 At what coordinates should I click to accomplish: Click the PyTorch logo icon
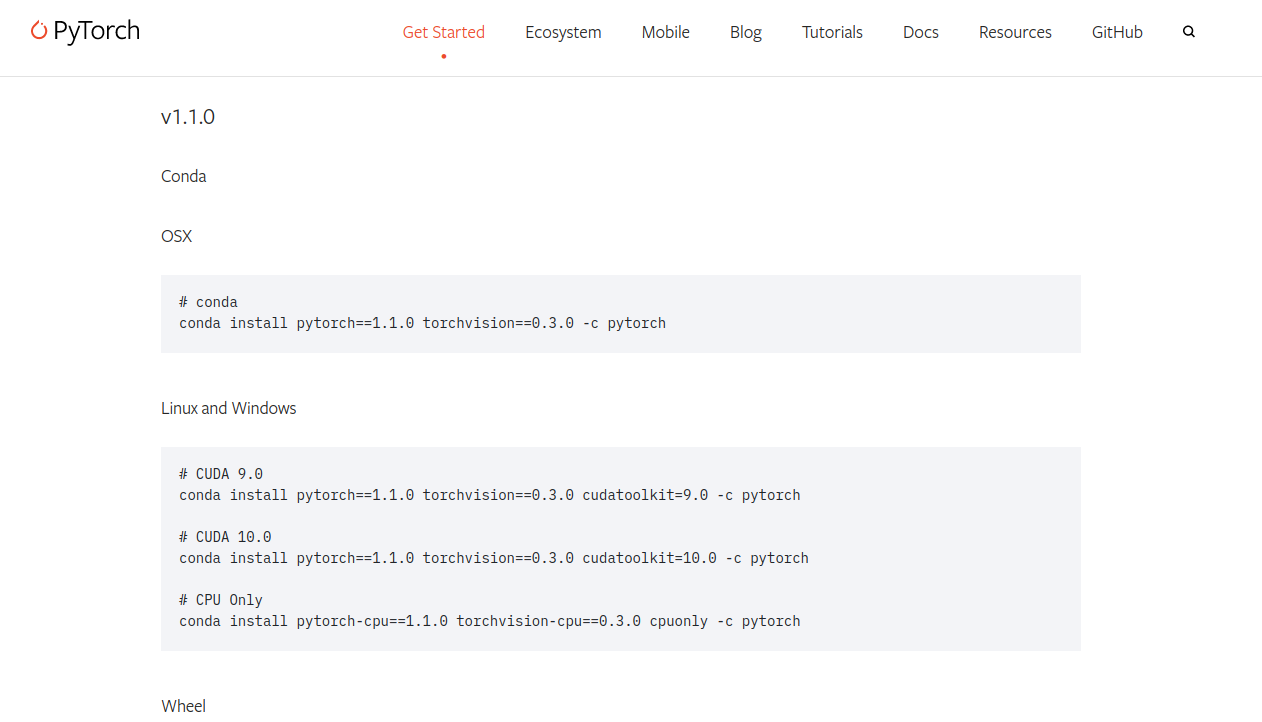(x=38, y=31)
